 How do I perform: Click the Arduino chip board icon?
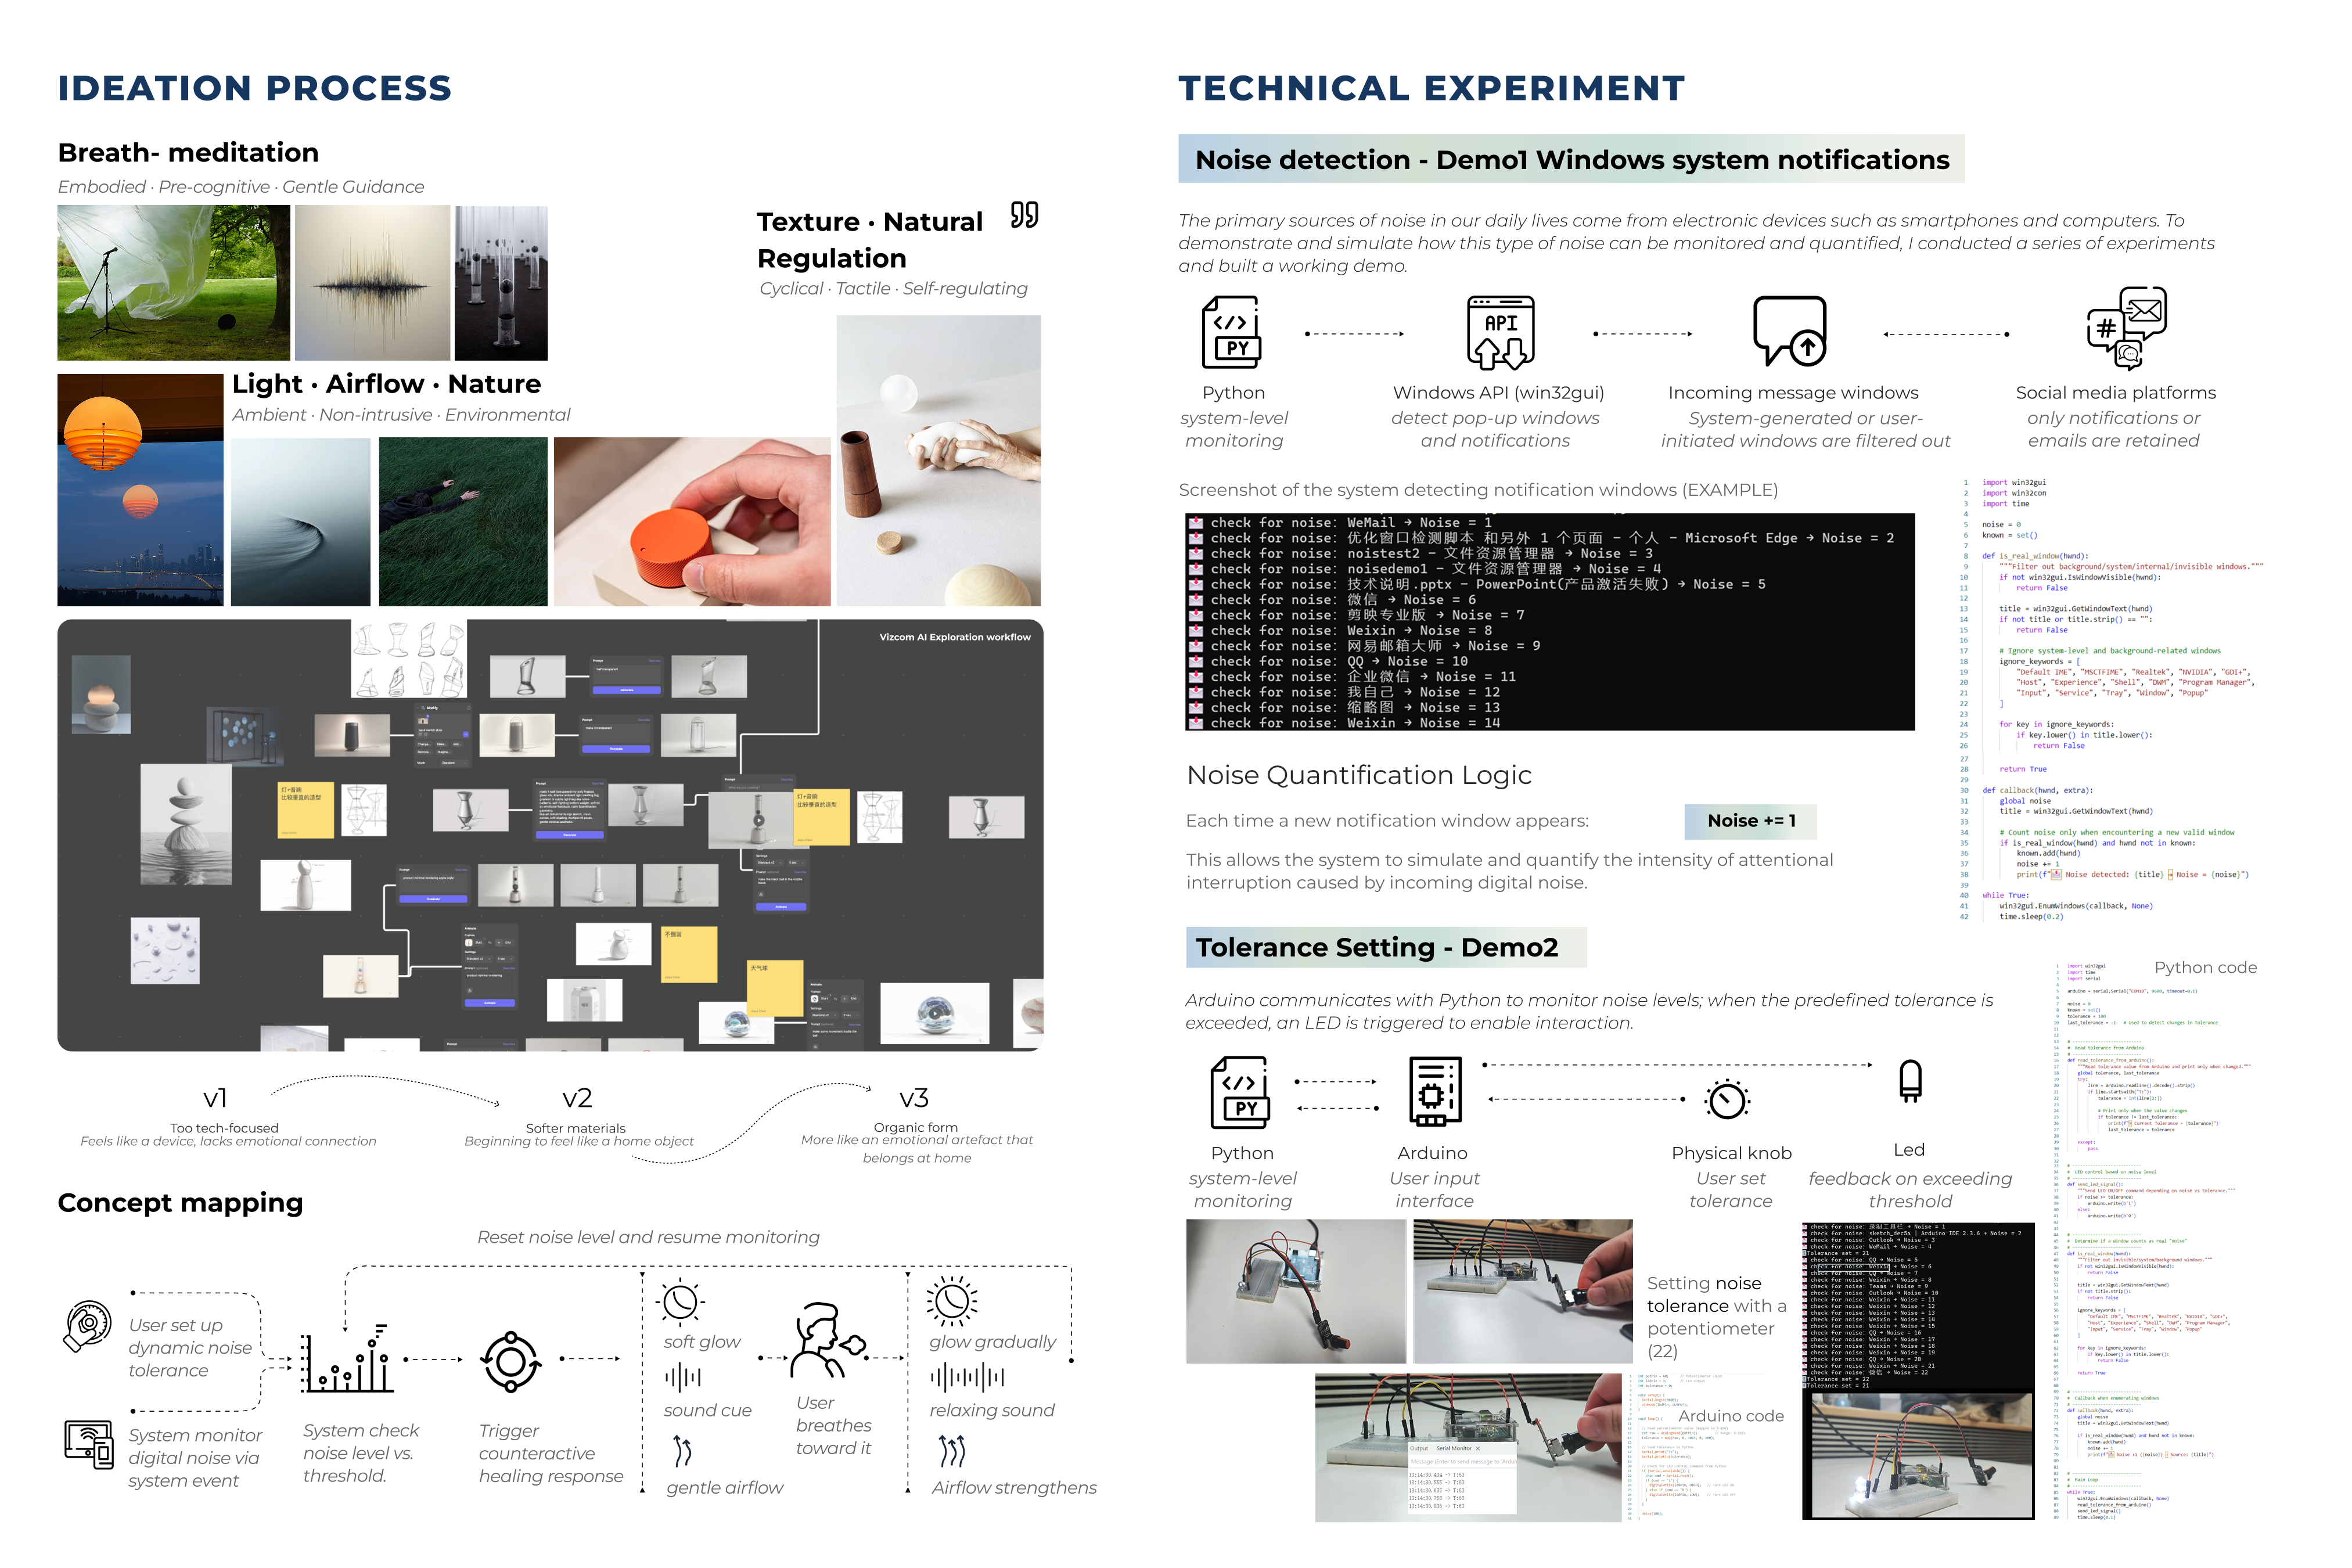(1434, 1092)
